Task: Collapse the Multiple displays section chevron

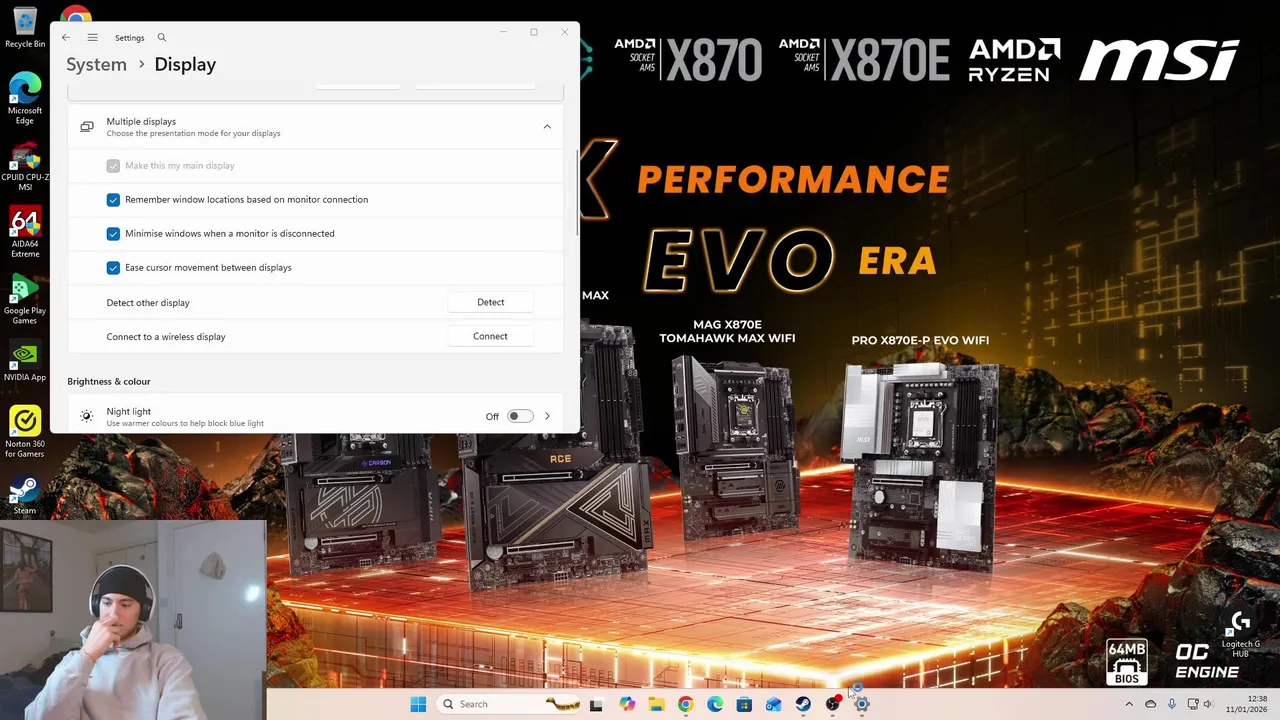Action: (547, 127)
